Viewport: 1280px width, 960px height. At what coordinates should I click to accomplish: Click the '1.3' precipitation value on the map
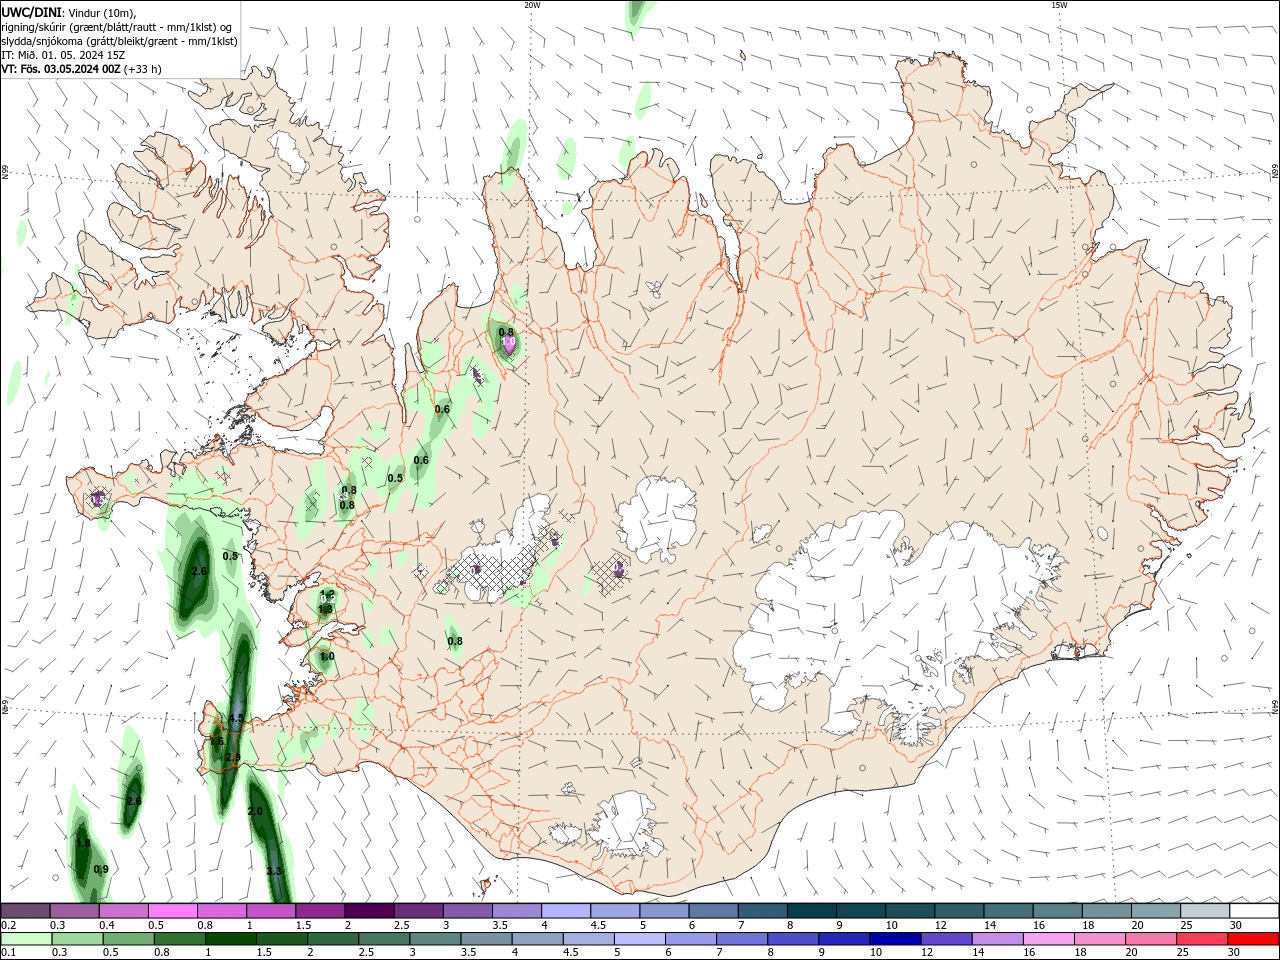[x=325, y=609]
